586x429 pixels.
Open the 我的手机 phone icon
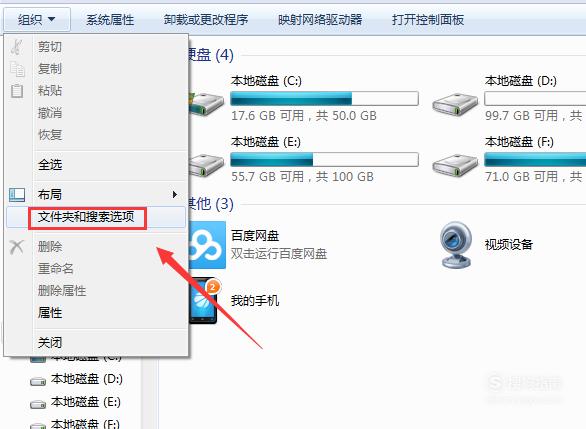coord(204,301)
